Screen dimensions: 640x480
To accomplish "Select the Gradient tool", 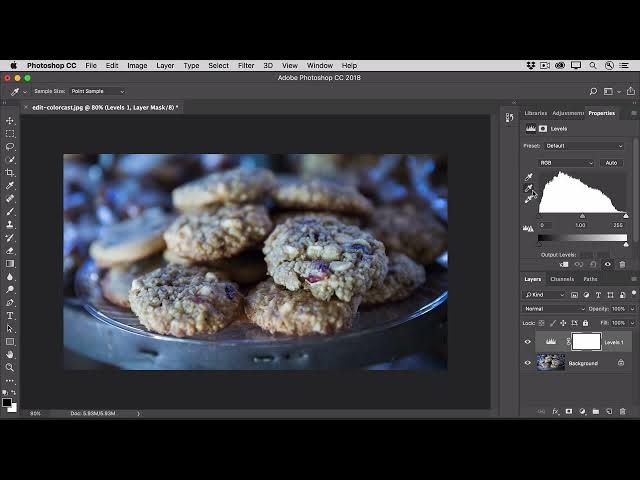I will [10, 264].
